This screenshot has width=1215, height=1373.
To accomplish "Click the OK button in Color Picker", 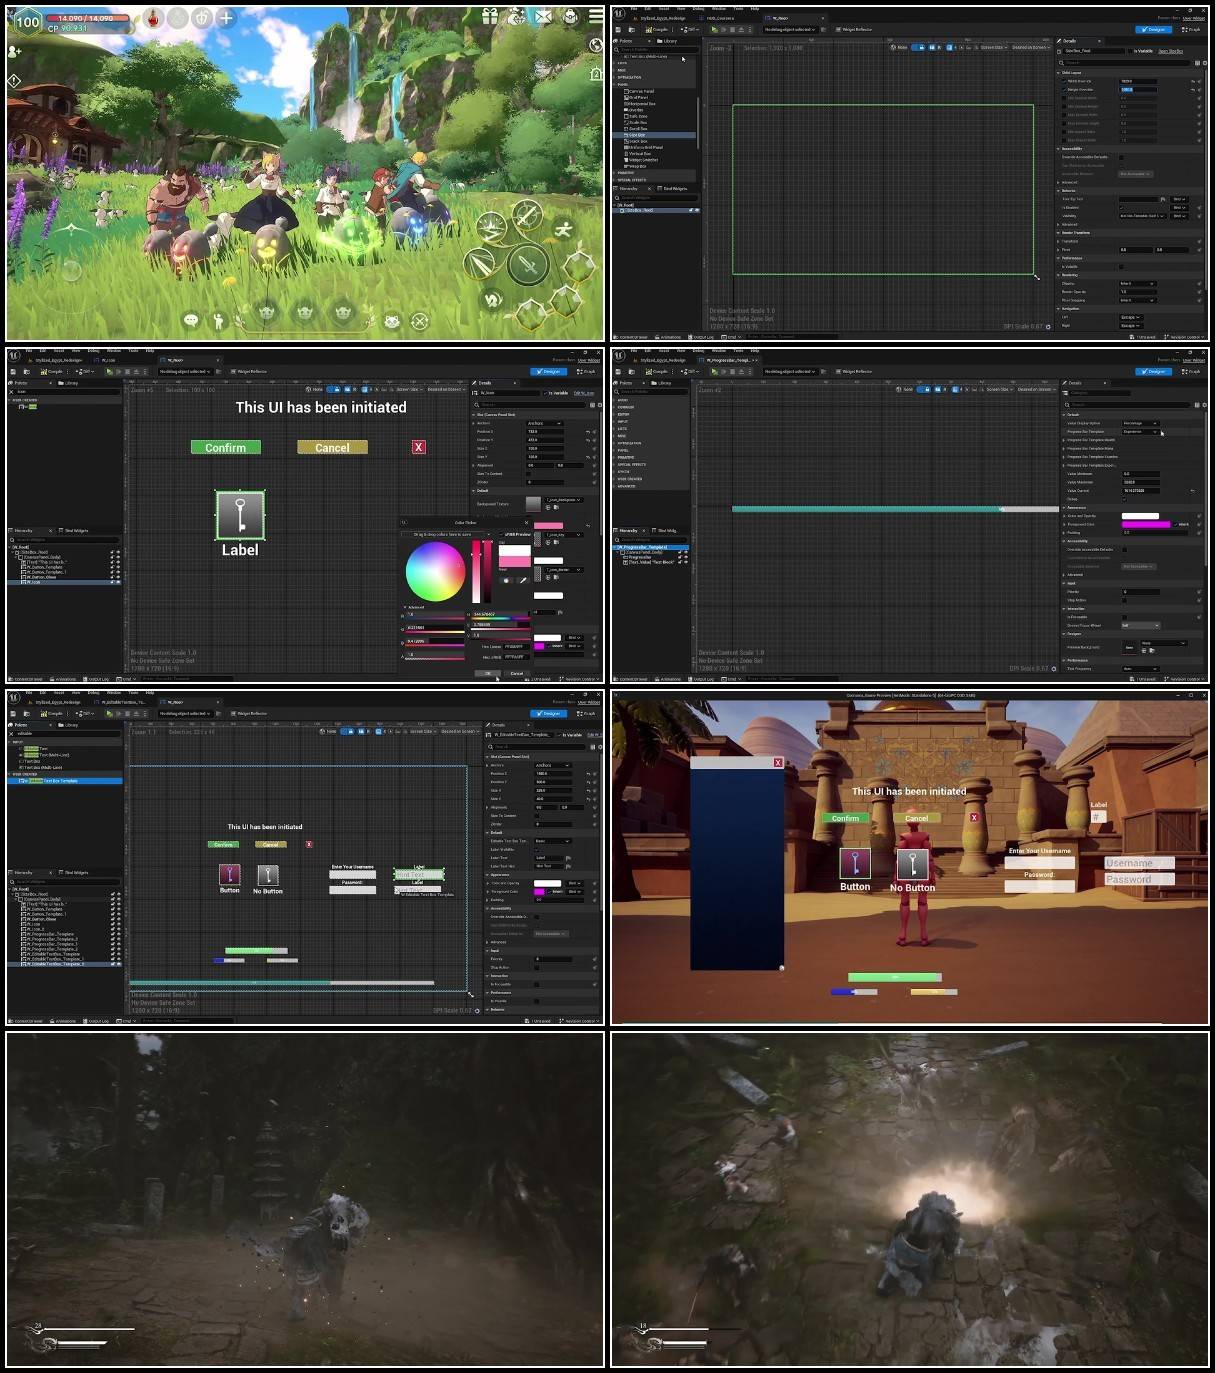I will (x=489, y=673).
